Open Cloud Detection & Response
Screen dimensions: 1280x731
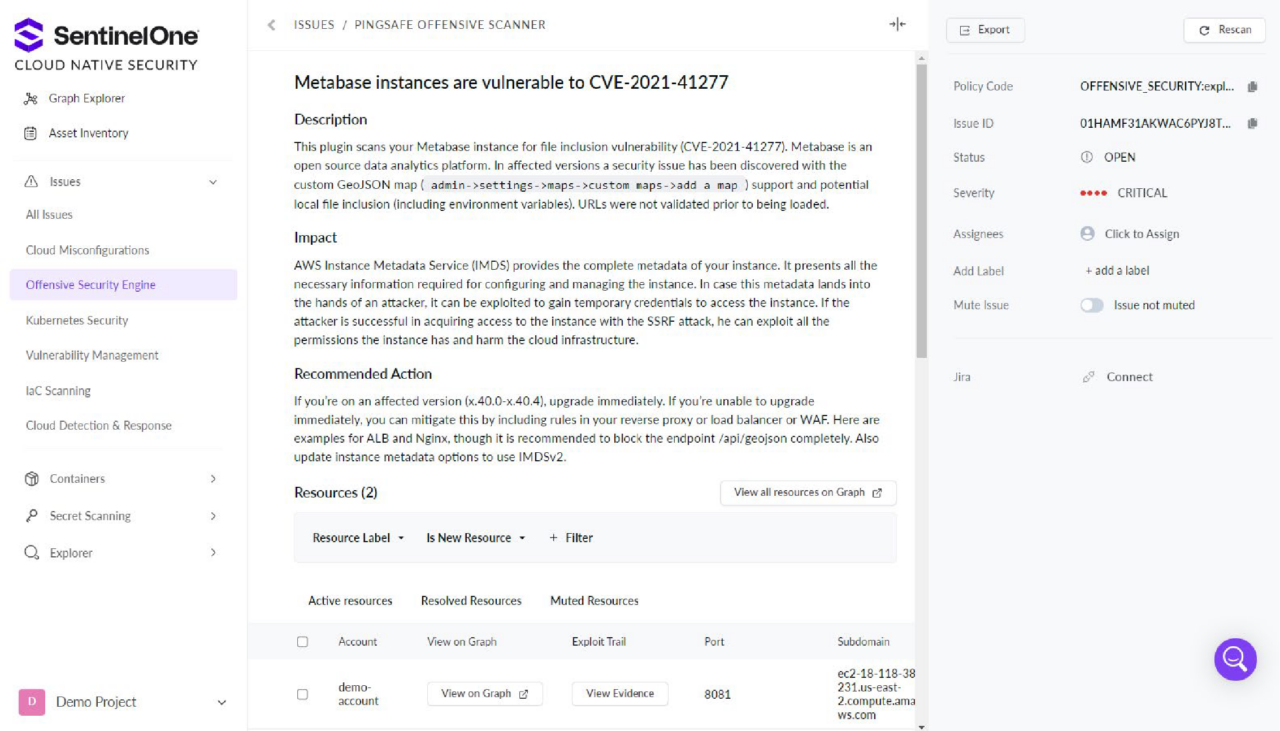pos(99,426)
